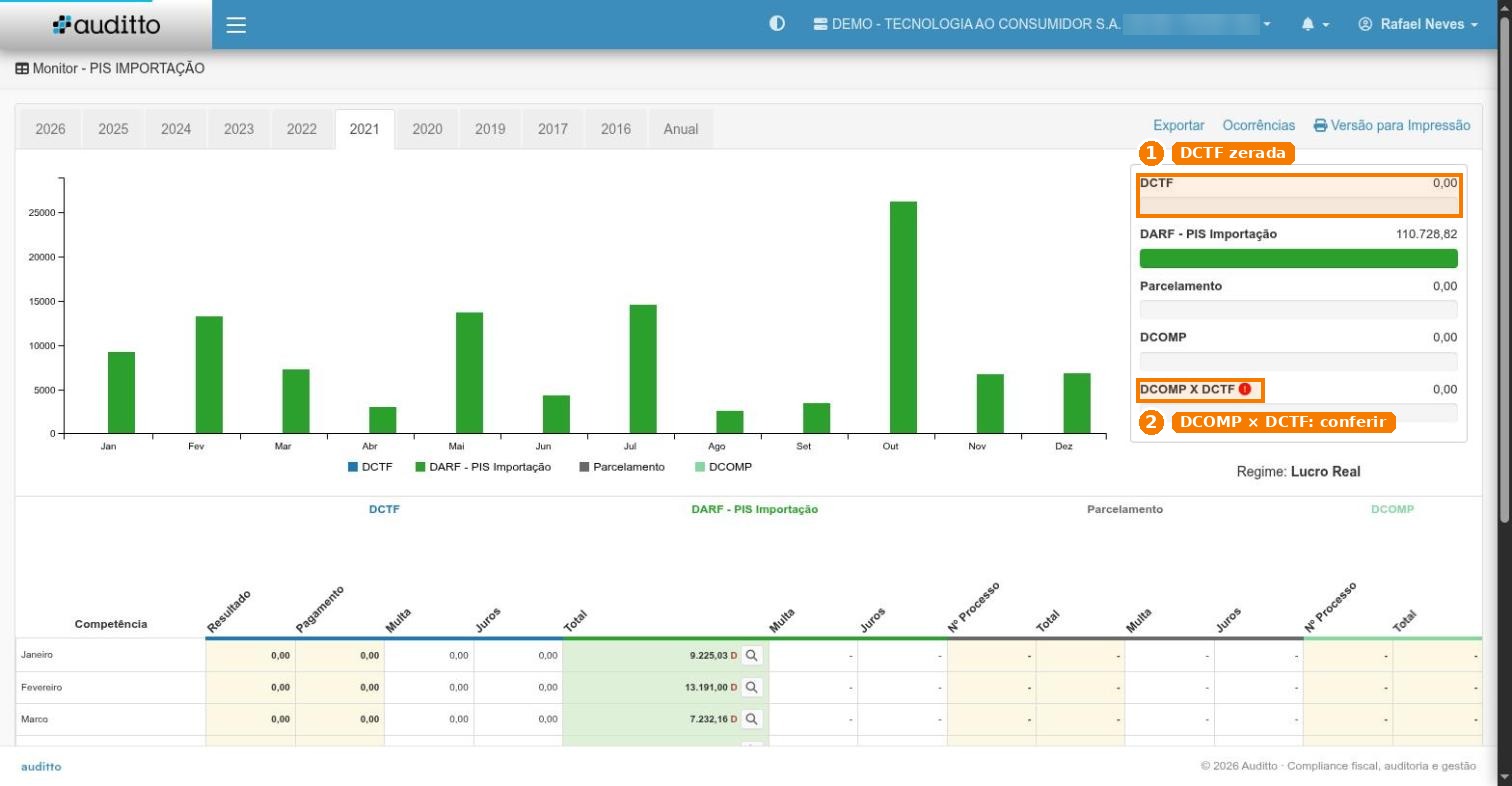Click the Fevereiro competência row label

[42, 688]
